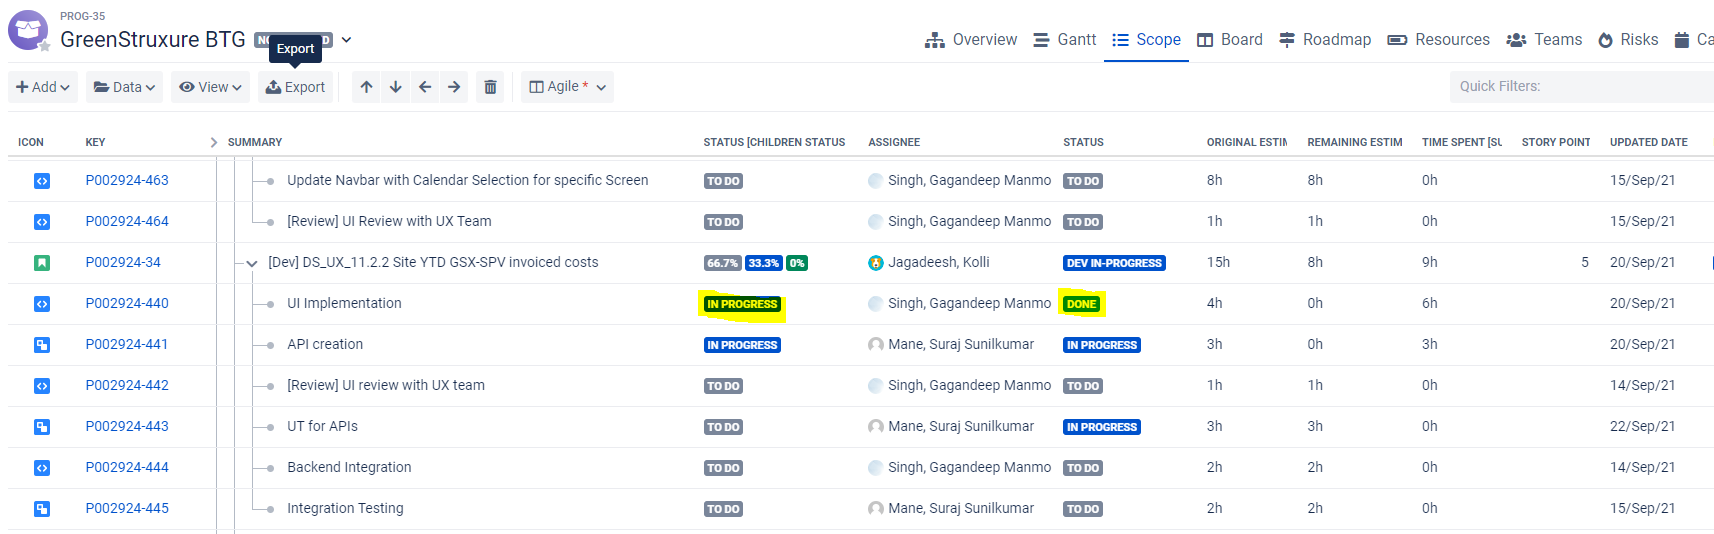Click the subtask icon for P002924-441

pyautogui.click(x=42, y=345)
